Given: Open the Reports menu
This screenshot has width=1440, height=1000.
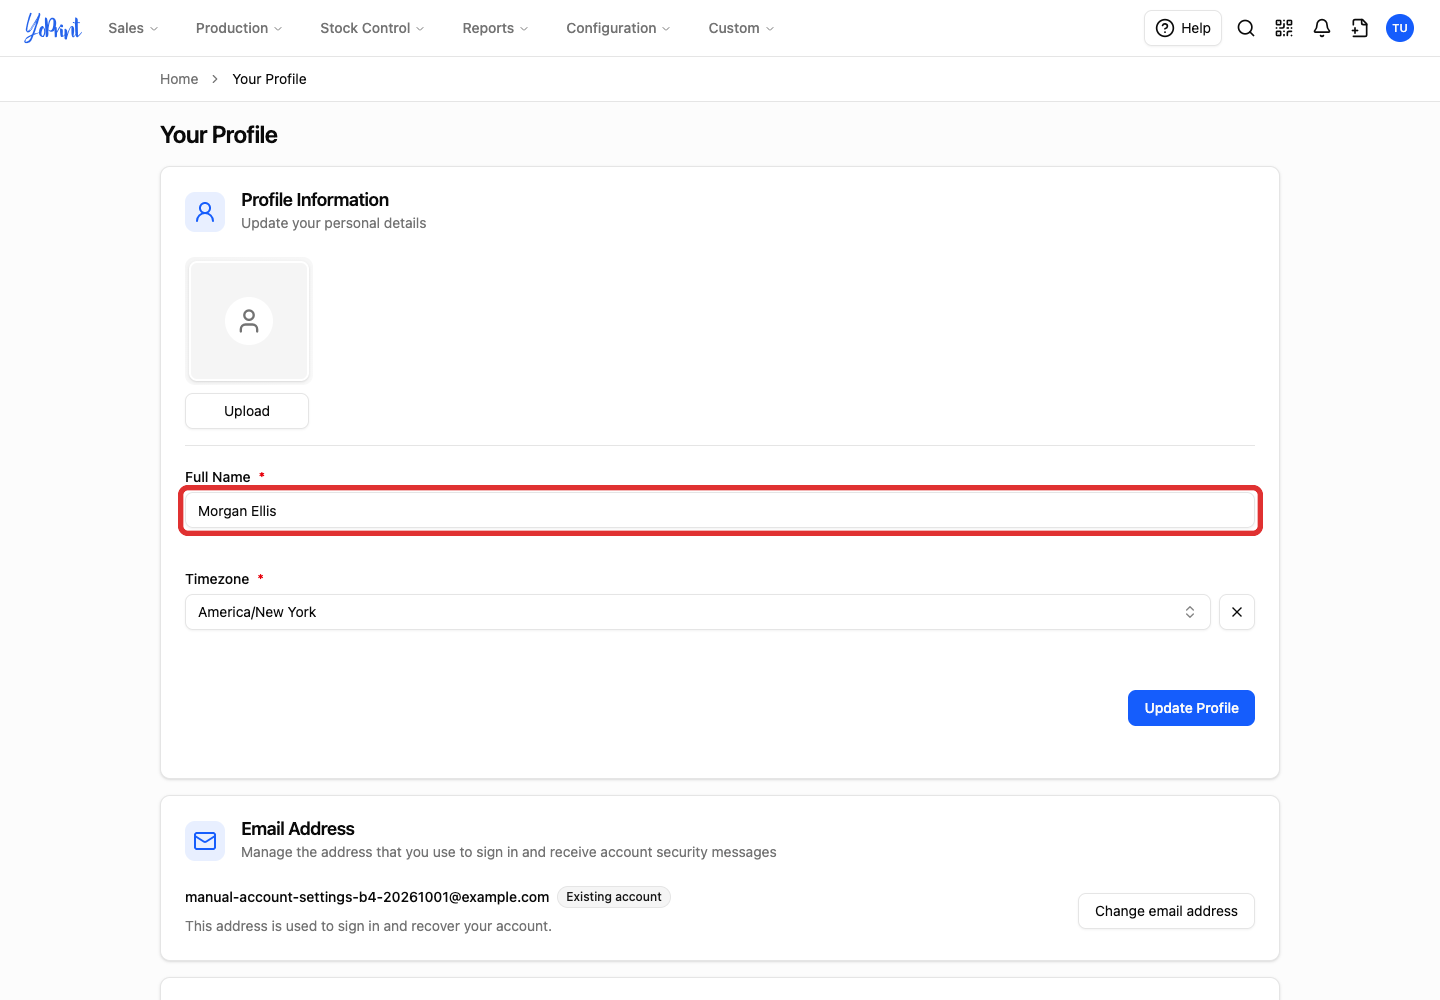Looking at the screenshot, I should [x=495, y=28].
